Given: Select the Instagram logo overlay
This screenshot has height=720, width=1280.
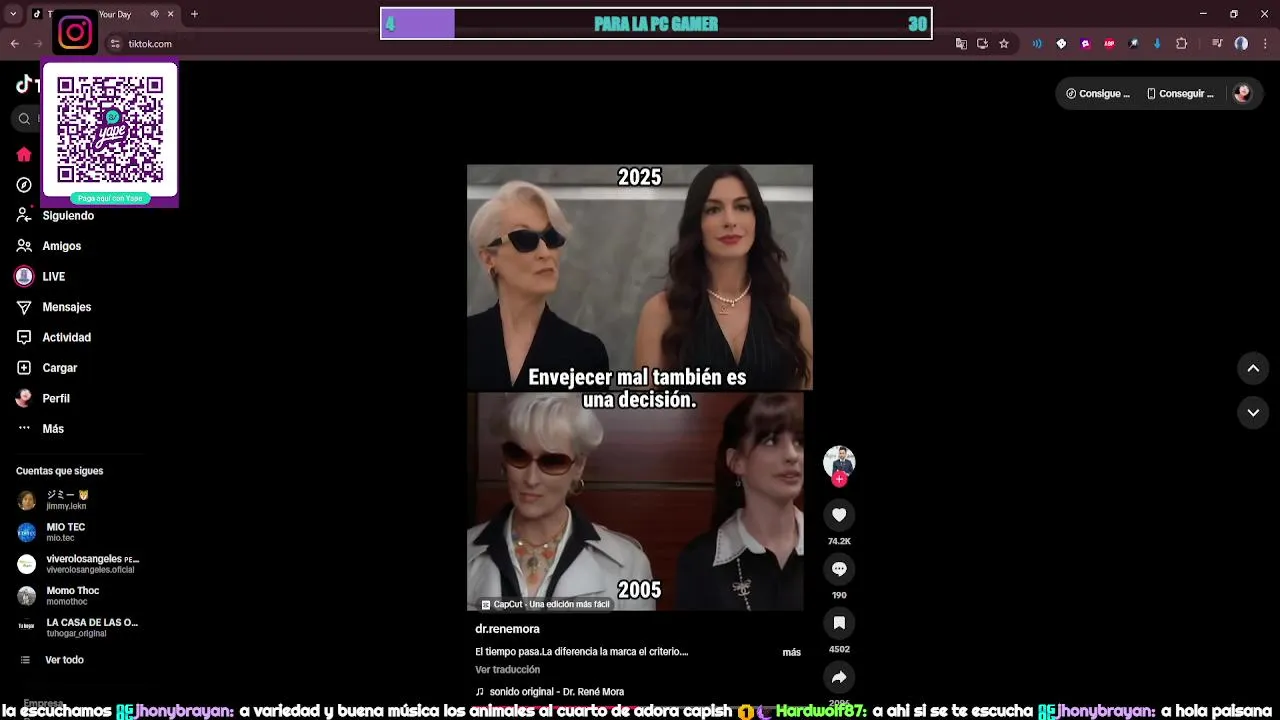Looking at the screenshot, I should pos(75,33).
